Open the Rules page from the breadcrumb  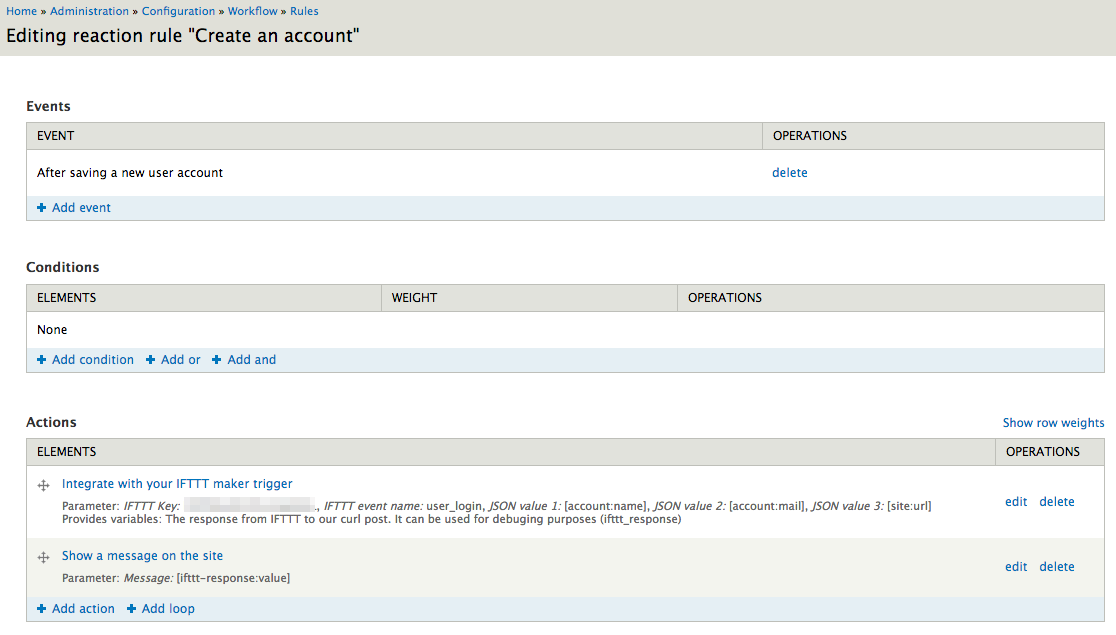click(x=304, y=11)
